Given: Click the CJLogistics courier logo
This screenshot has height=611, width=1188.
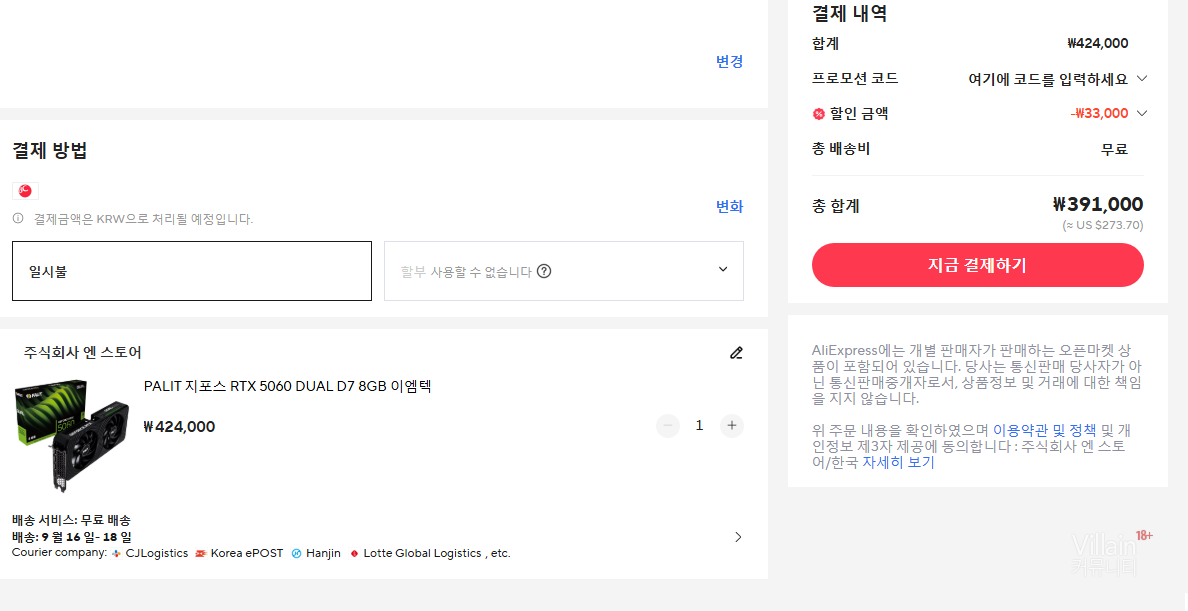Looking at the screenshot, I should click(x=117, y=553).
